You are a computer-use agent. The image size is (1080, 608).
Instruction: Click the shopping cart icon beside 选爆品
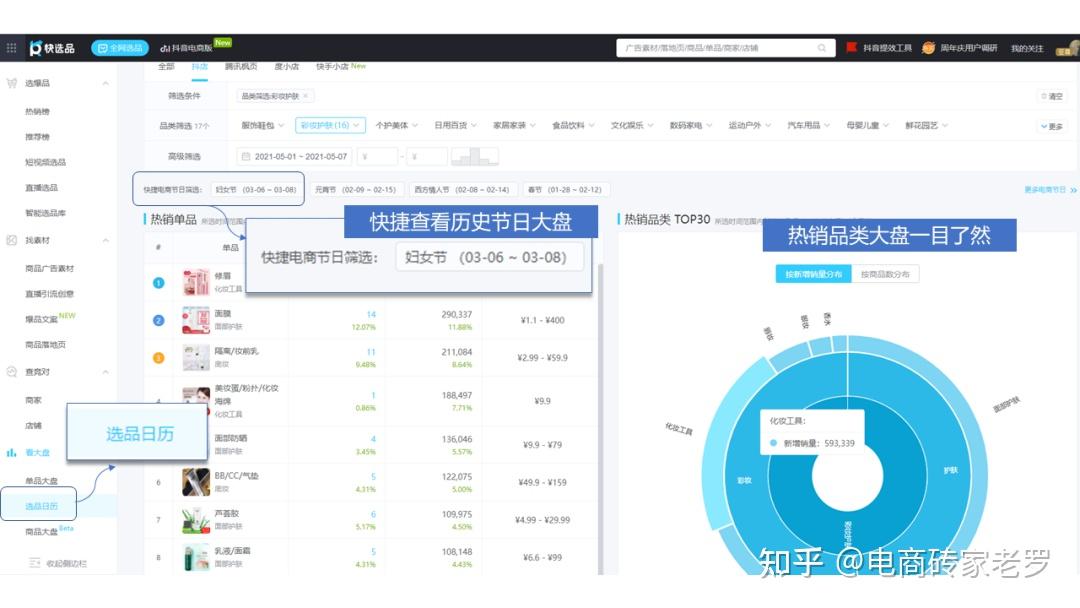click(x=11, y=83)
